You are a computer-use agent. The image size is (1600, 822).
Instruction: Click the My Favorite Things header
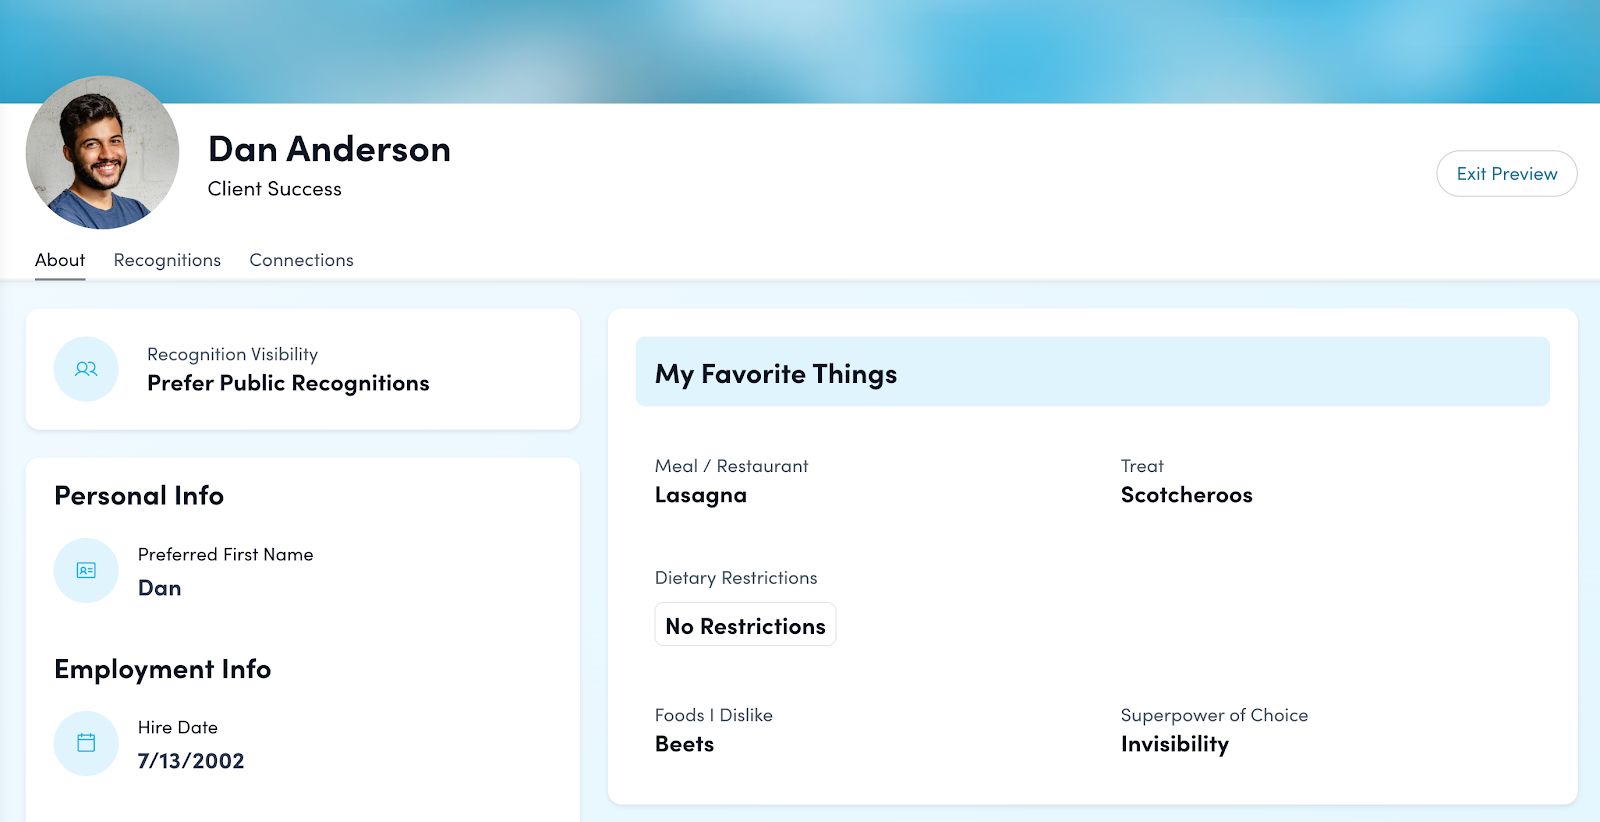[x=776, y=374]
